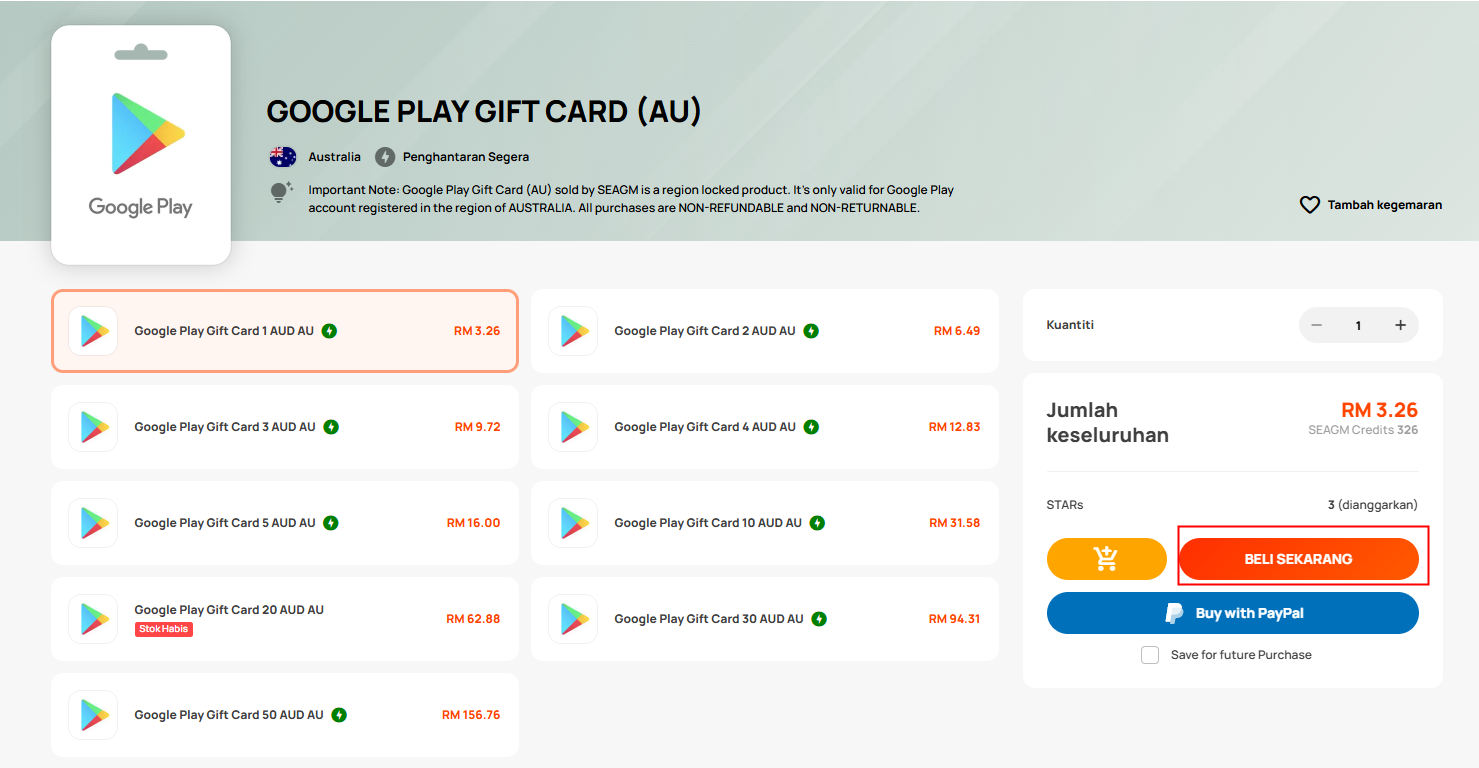Tick the Save for future Purchase checkbox
Screen dimensions: 1479x768
[1150, 655]
